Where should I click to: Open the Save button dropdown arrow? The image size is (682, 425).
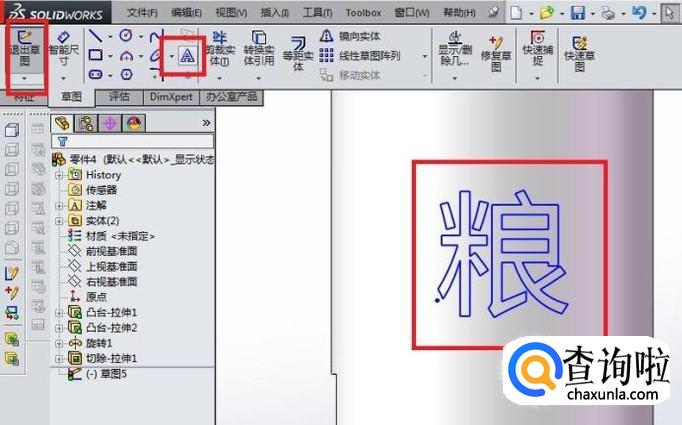tap(593, 14)
